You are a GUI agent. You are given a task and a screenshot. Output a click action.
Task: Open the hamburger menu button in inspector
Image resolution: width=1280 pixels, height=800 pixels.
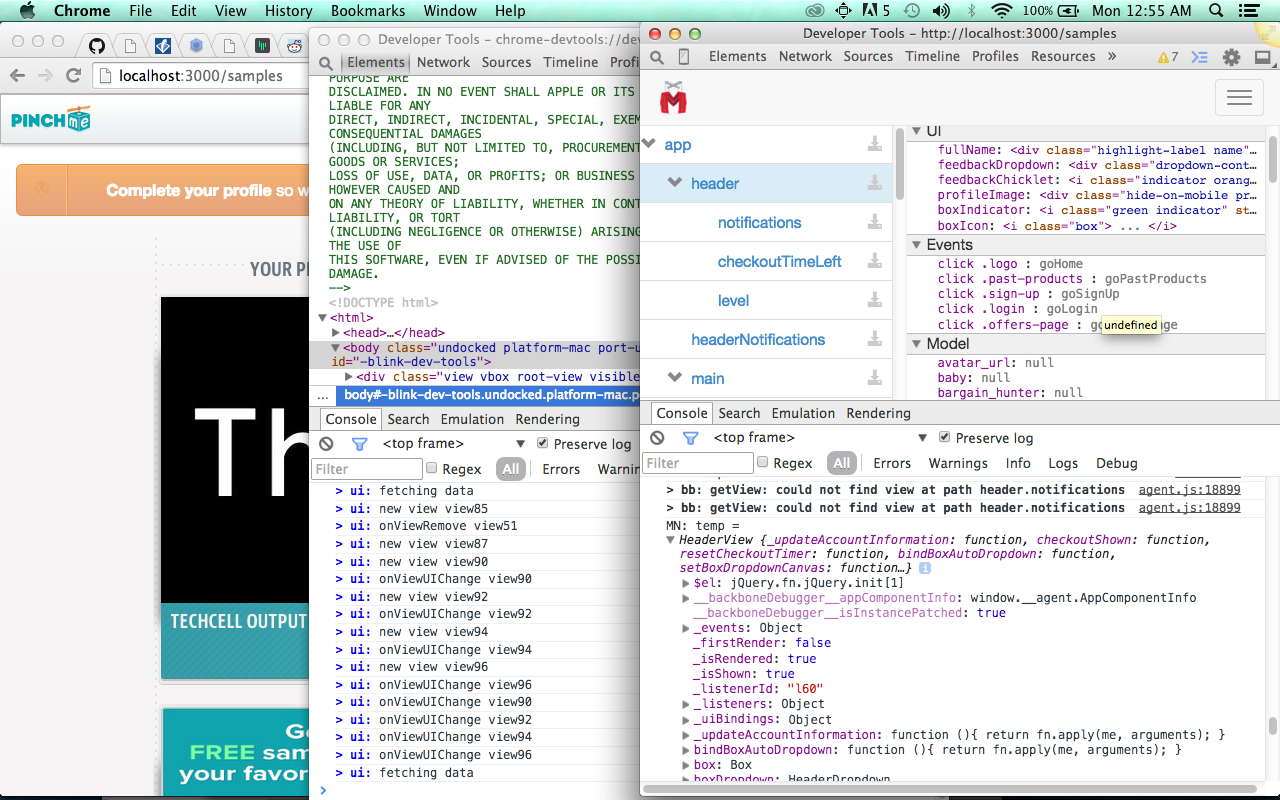click(x=1239, y=97)
